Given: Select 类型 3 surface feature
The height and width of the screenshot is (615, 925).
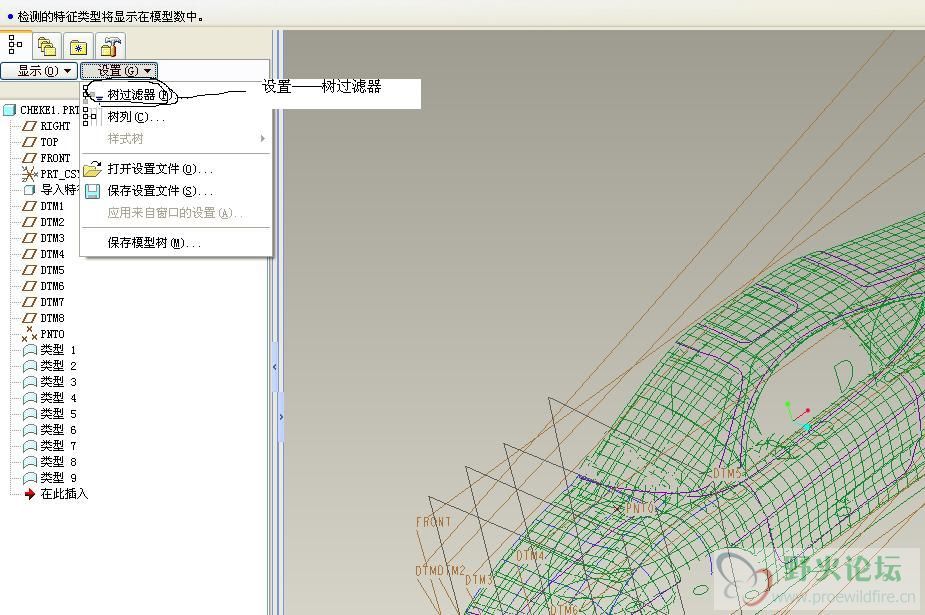Looking at the screenshot, I should [x=58, y=382].
